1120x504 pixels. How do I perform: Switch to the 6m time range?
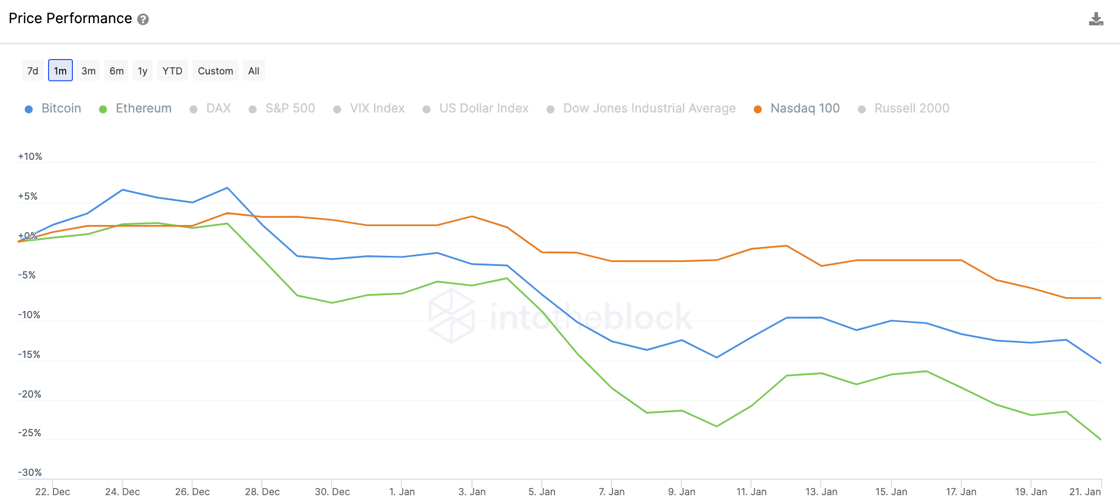(116, 71)
